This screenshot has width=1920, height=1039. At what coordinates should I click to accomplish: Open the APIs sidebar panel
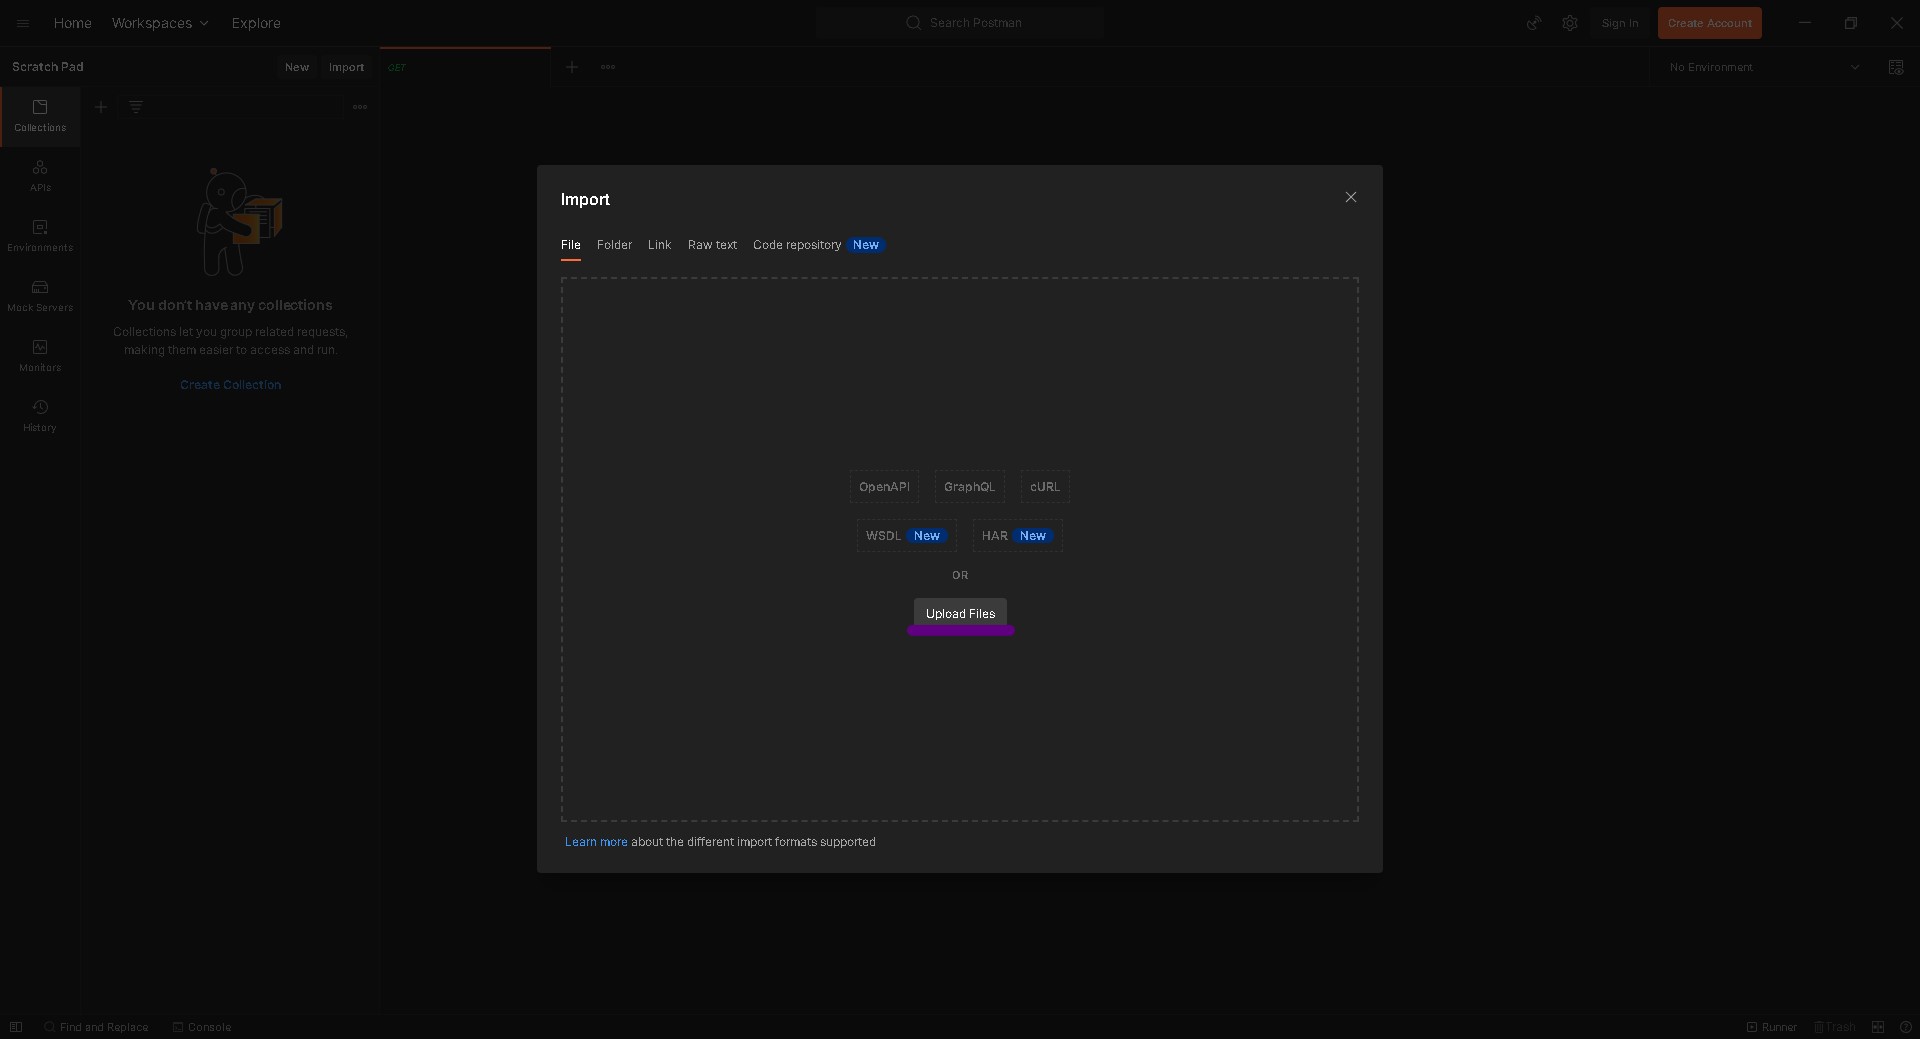[40, 177]
